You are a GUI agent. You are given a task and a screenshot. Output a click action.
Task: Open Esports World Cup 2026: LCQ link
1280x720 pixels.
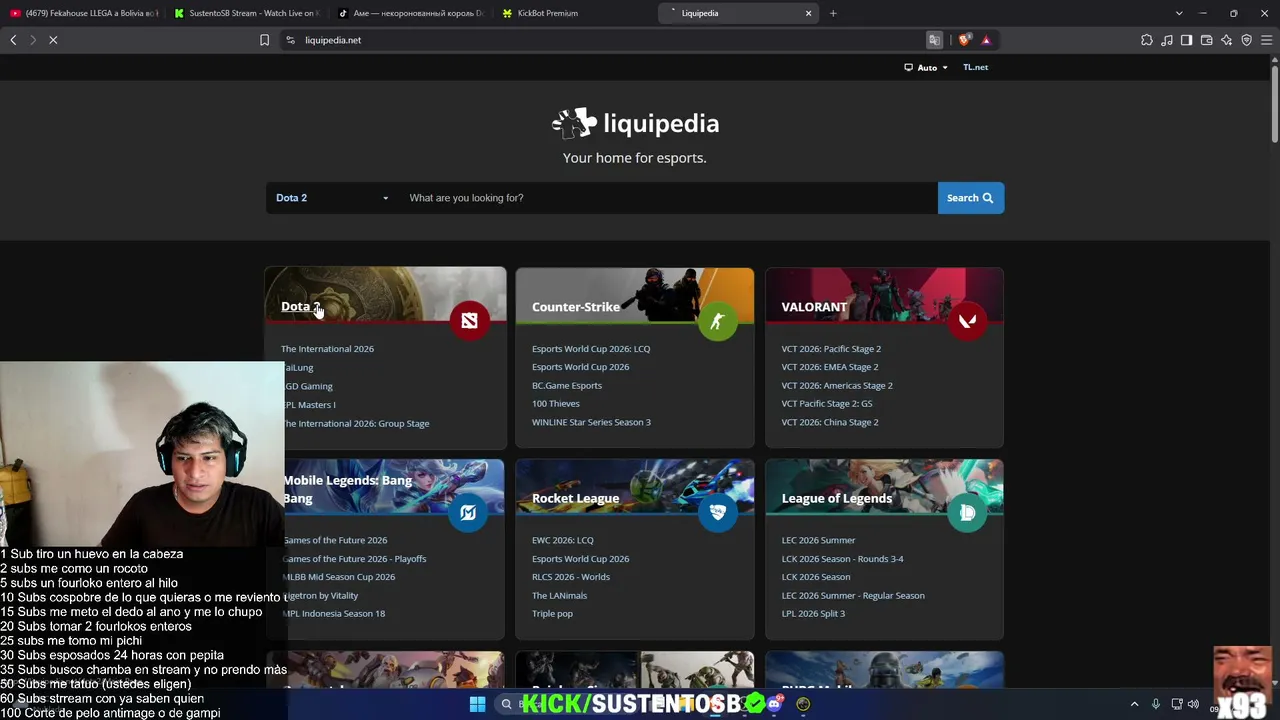click(591, 349)
